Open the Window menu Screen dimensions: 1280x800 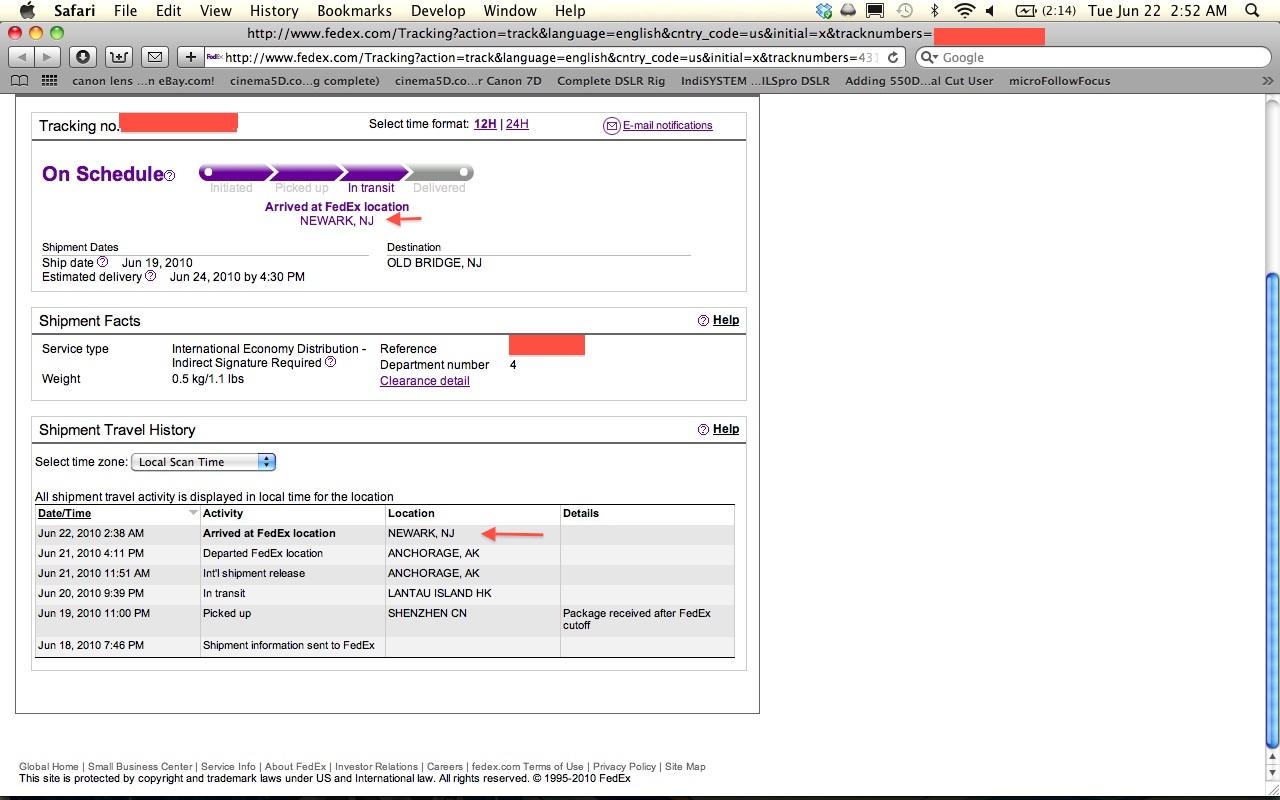(510, 11)
